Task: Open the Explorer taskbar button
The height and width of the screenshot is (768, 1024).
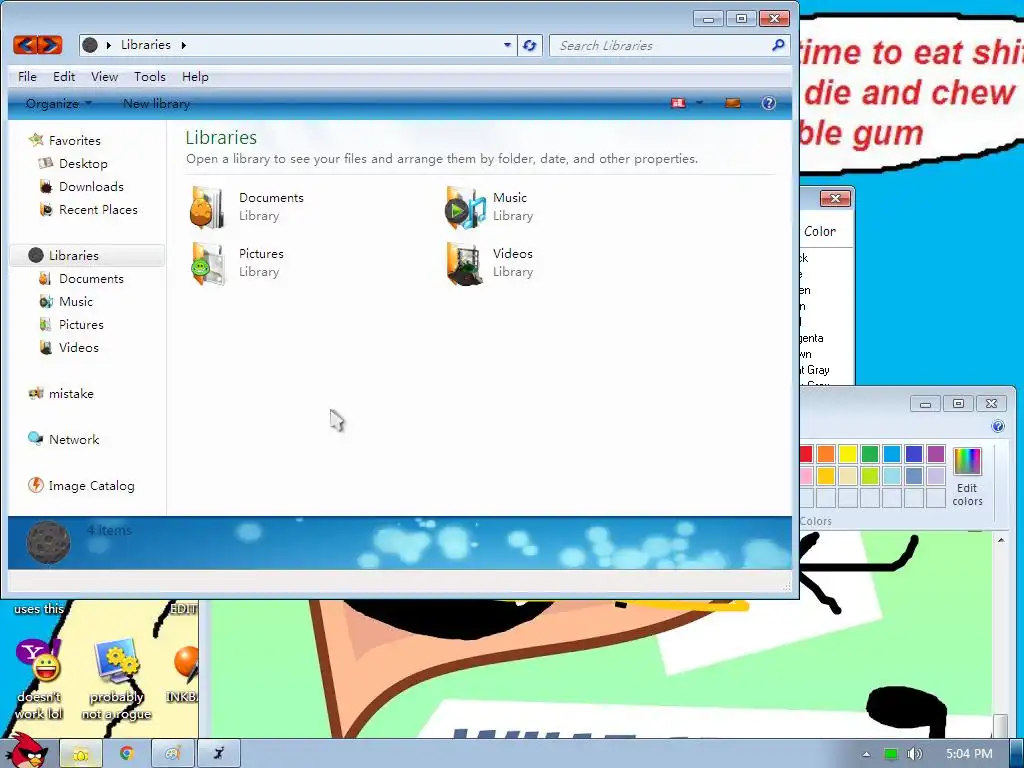Action: point(81,754)
